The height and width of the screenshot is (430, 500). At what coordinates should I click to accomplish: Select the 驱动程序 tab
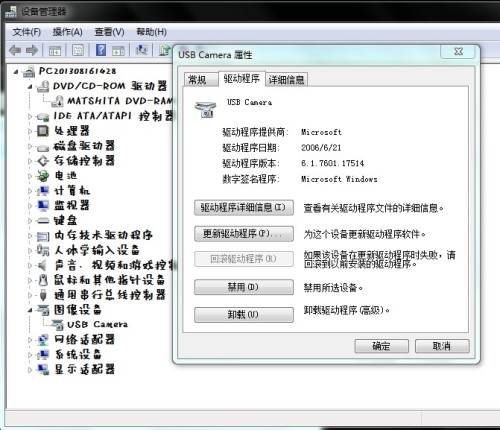(242, 79)
